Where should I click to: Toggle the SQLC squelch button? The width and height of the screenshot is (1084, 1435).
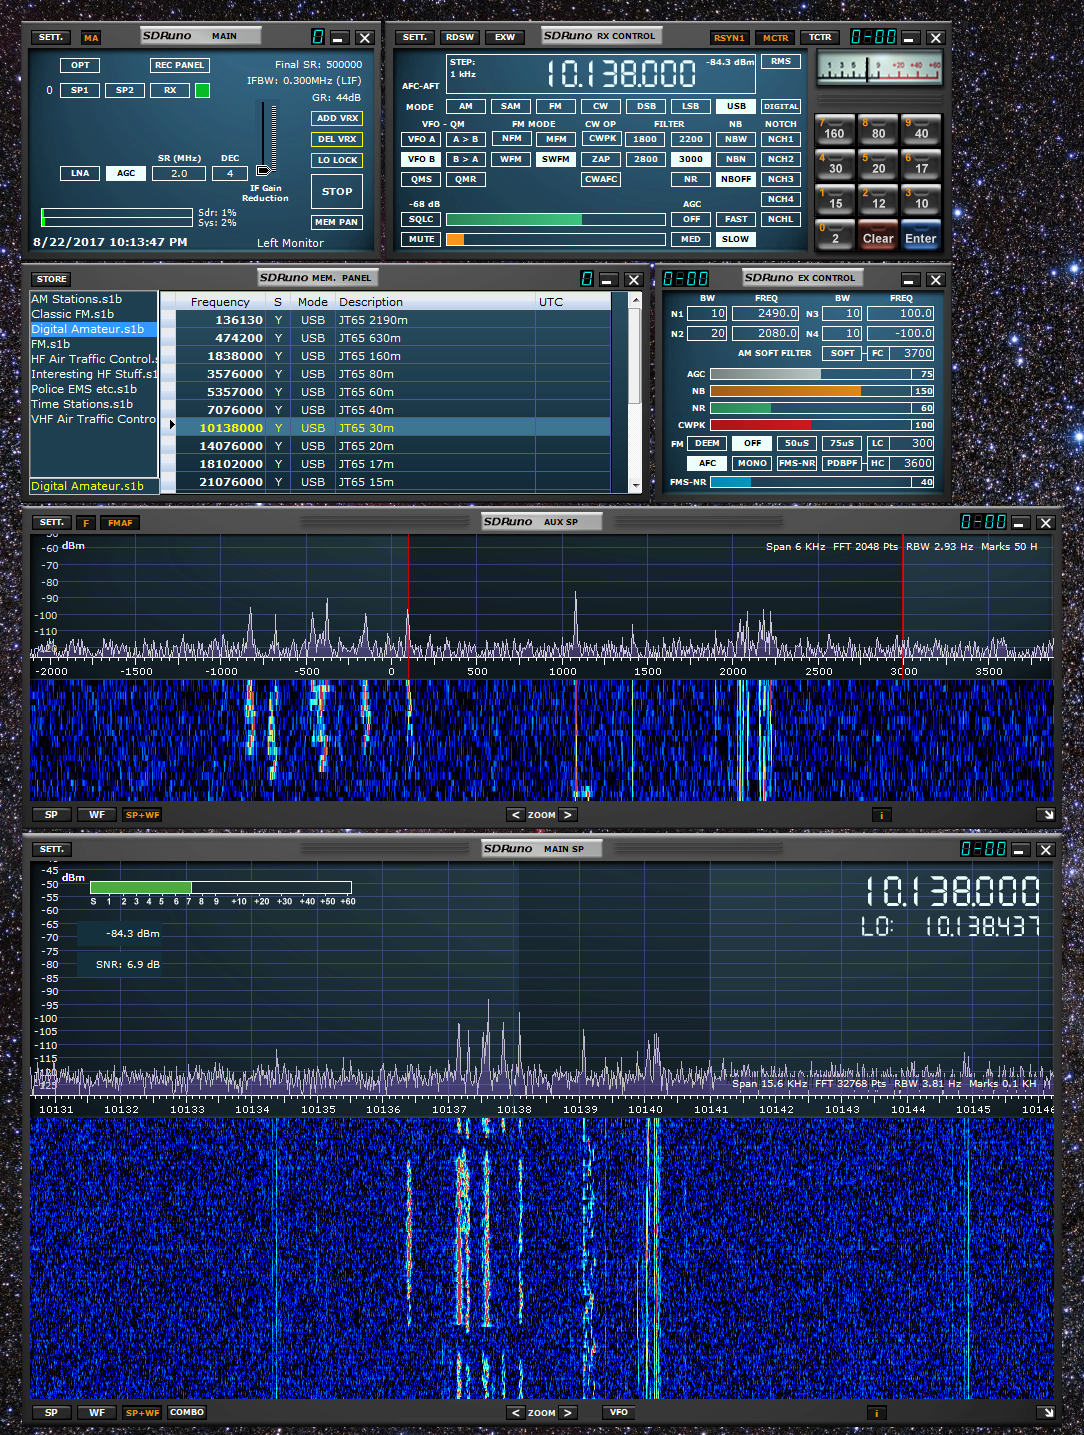421,220
